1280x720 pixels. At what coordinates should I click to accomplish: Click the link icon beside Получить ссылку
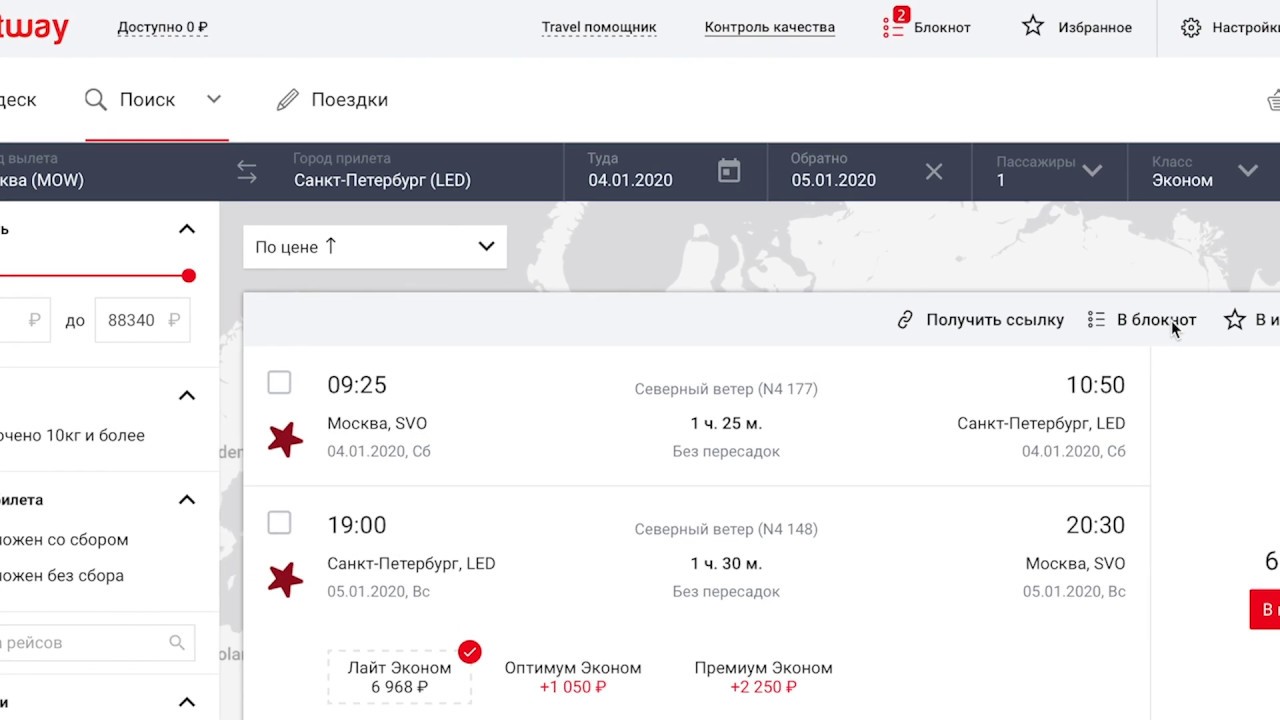coord(906,320)
